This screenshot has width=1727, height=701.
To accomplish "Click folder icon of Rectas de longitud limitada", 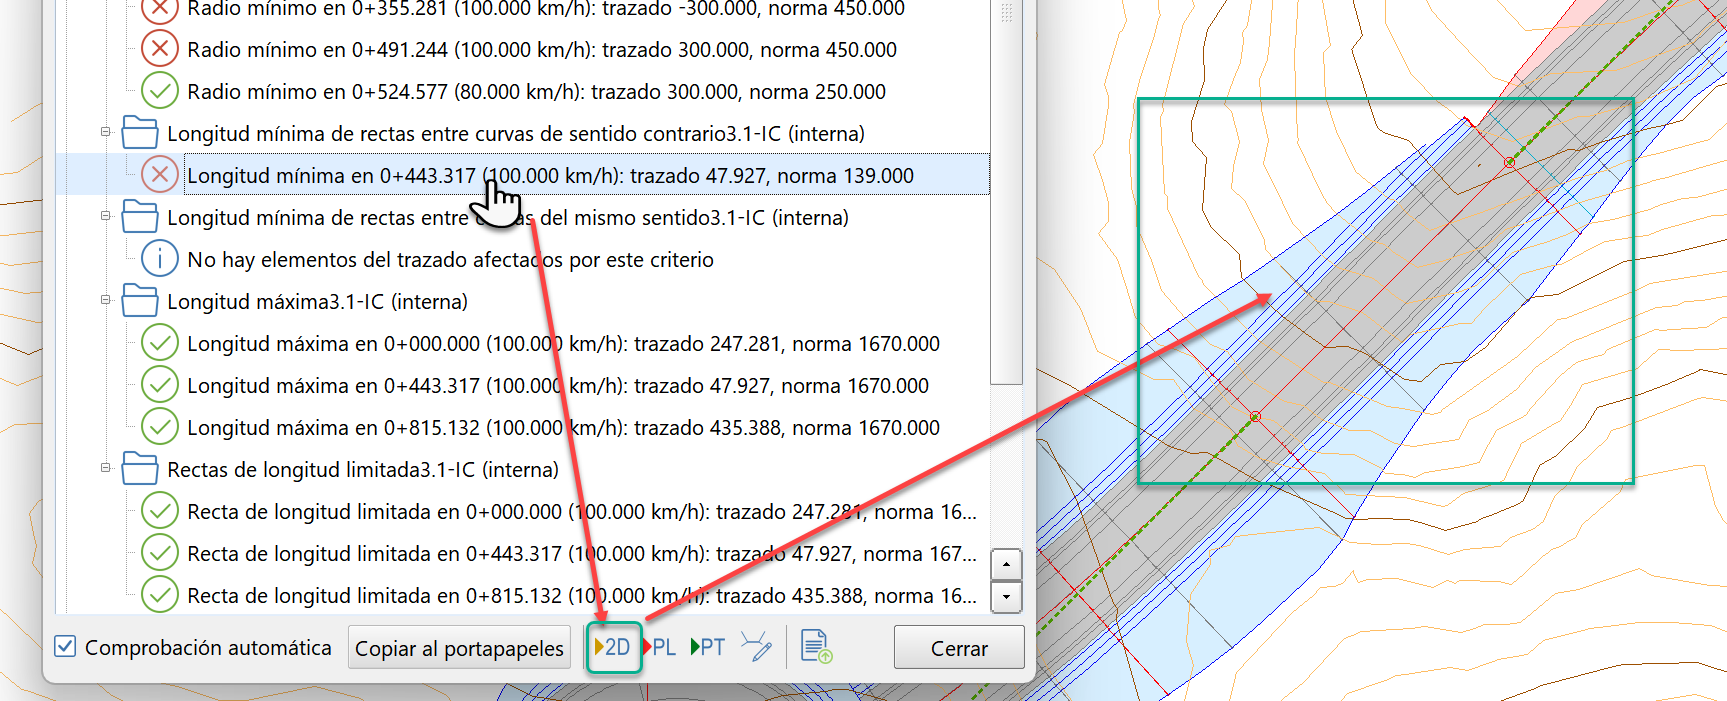I will pyautogui.click(x=140, y=468).
